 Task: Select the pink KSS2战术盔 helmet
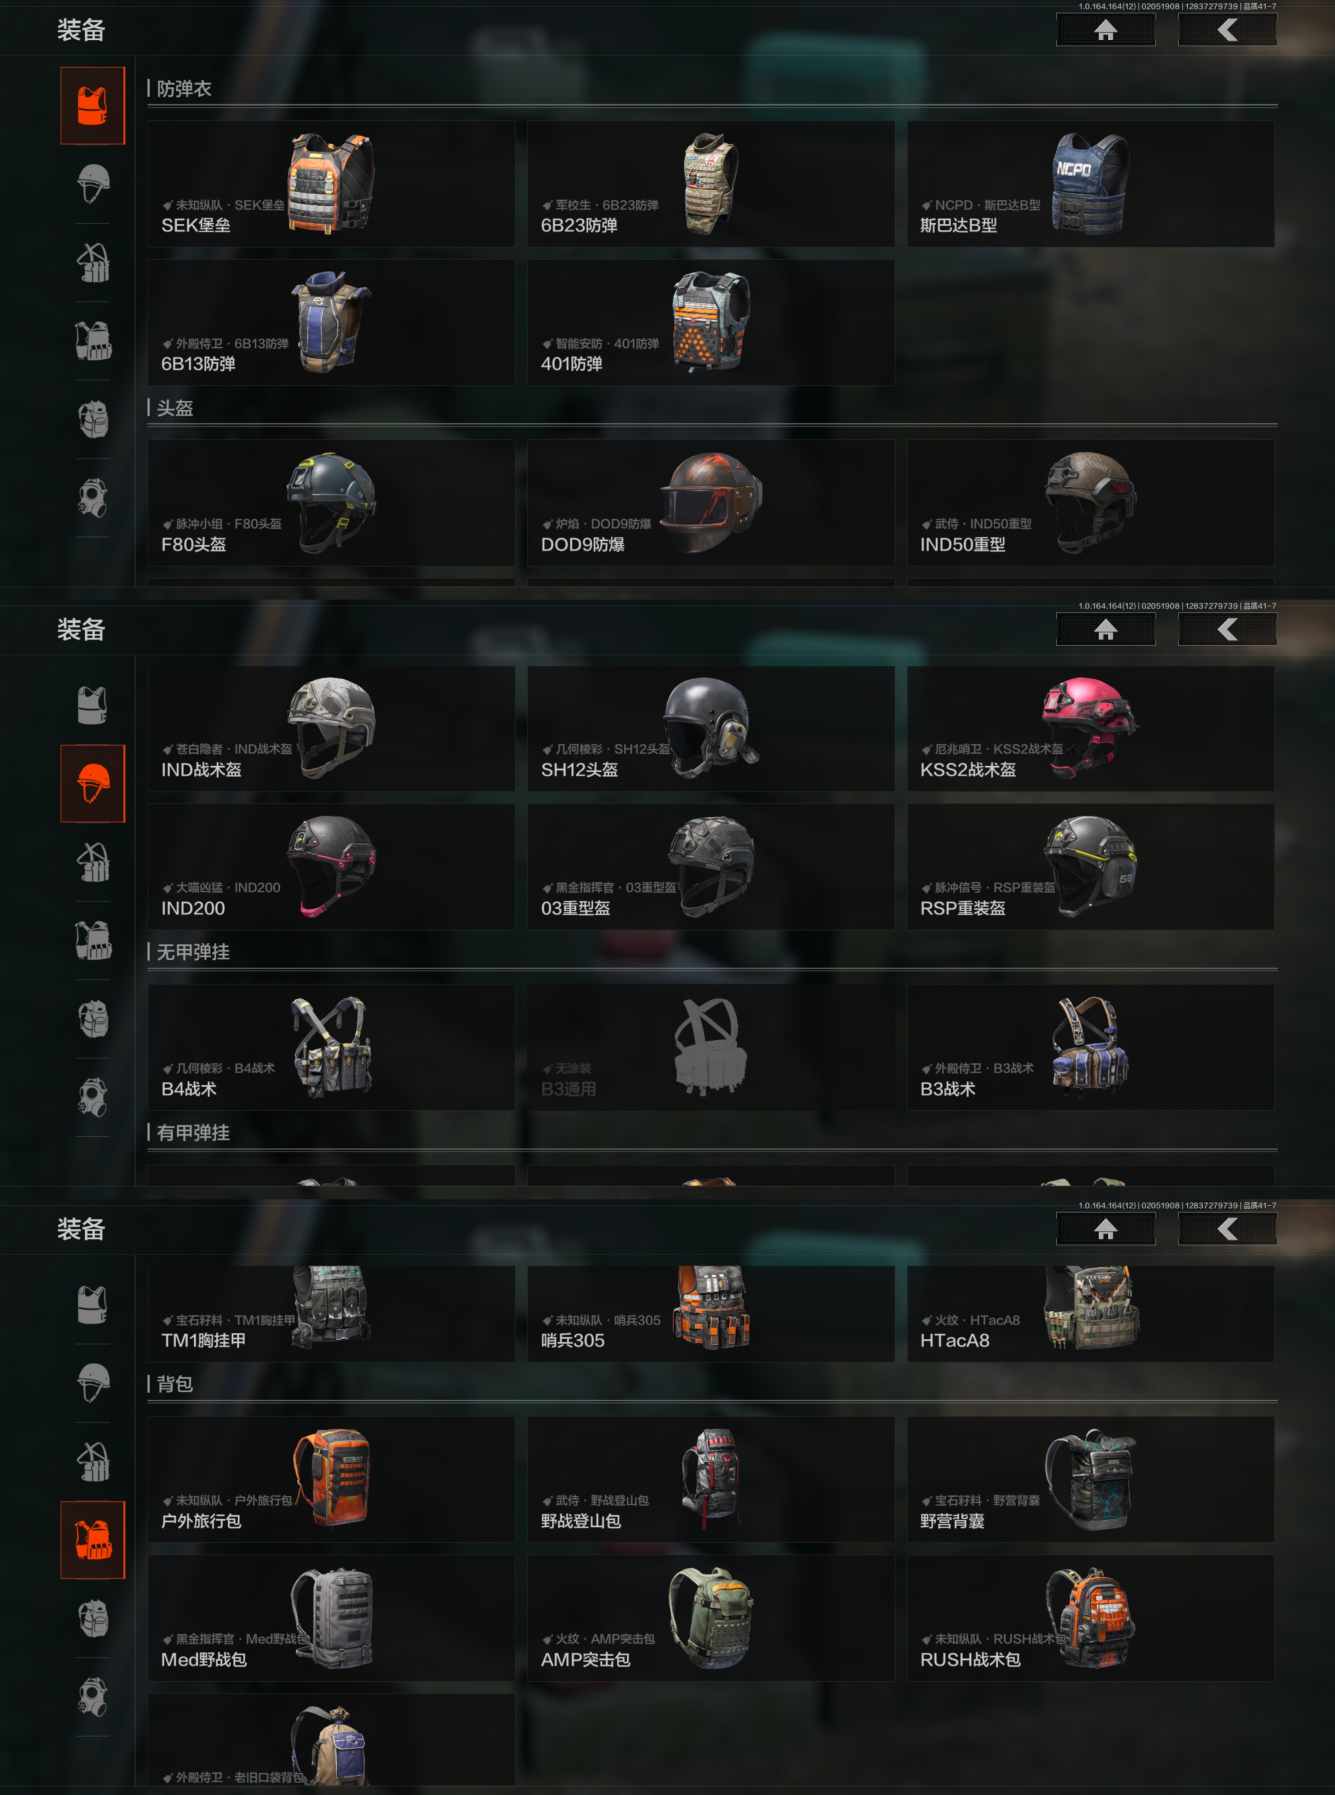pyautogui.click(x=1091, y=729)
